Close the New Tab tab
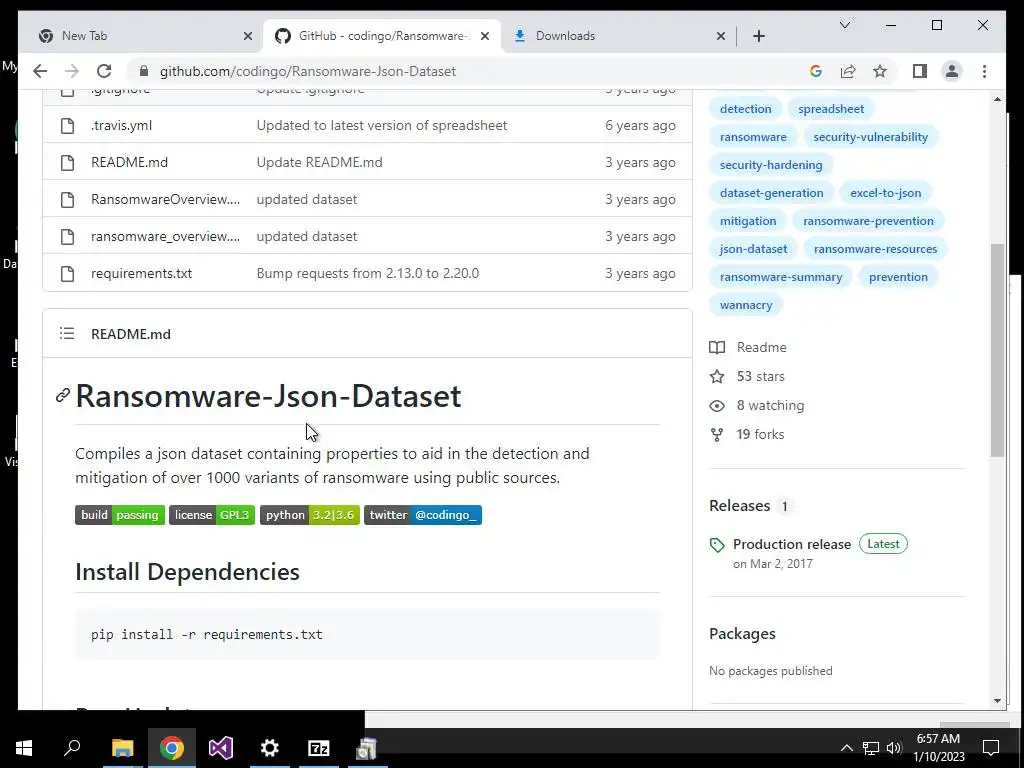Screen dimensions: 1024x768 248,36
